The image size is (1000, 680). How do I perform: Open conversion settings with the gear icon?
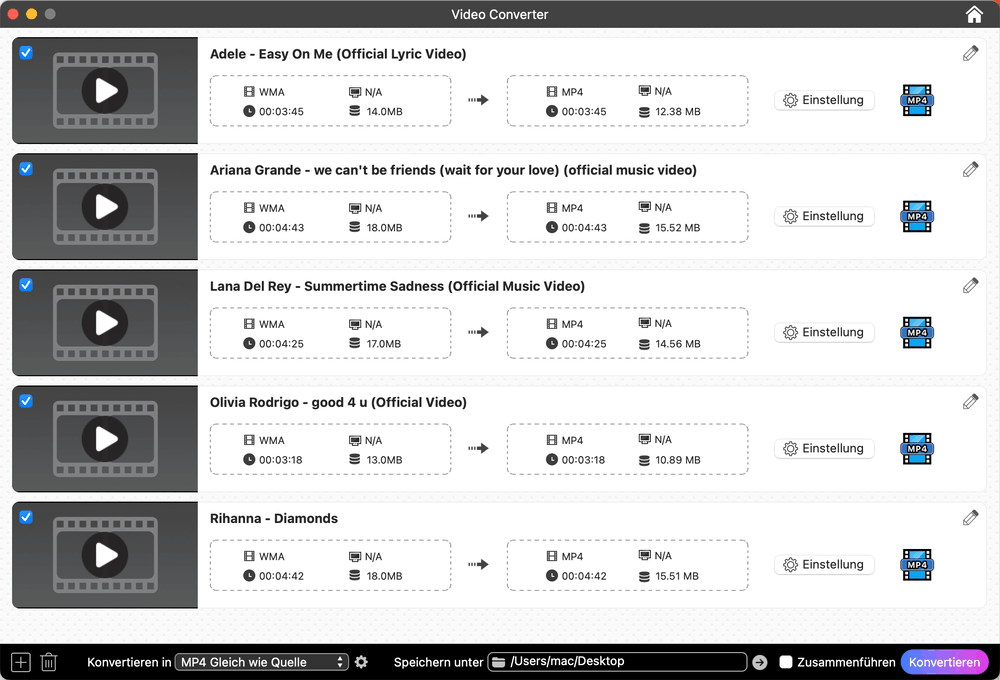point(361,661)
